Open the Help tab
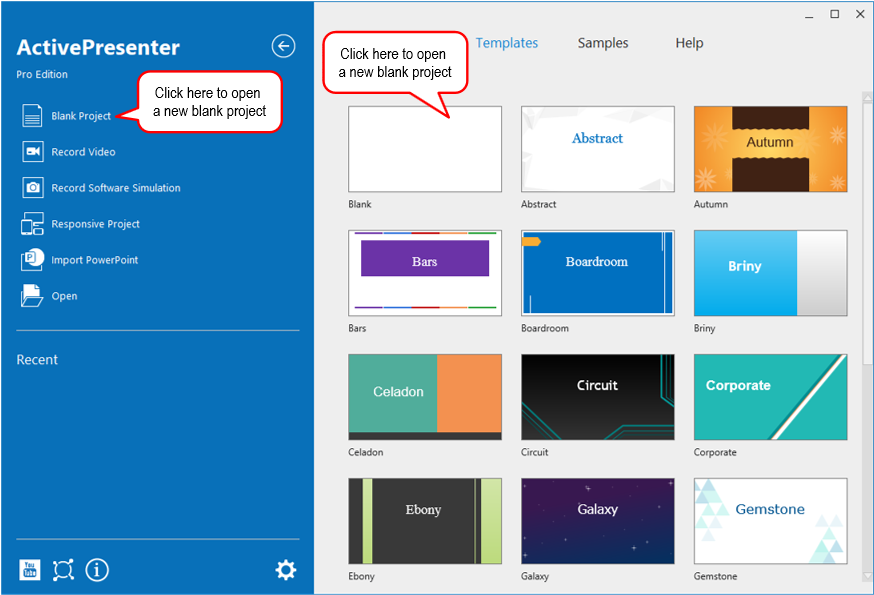This screenshot has width=874, height=595. coord(690,43)
